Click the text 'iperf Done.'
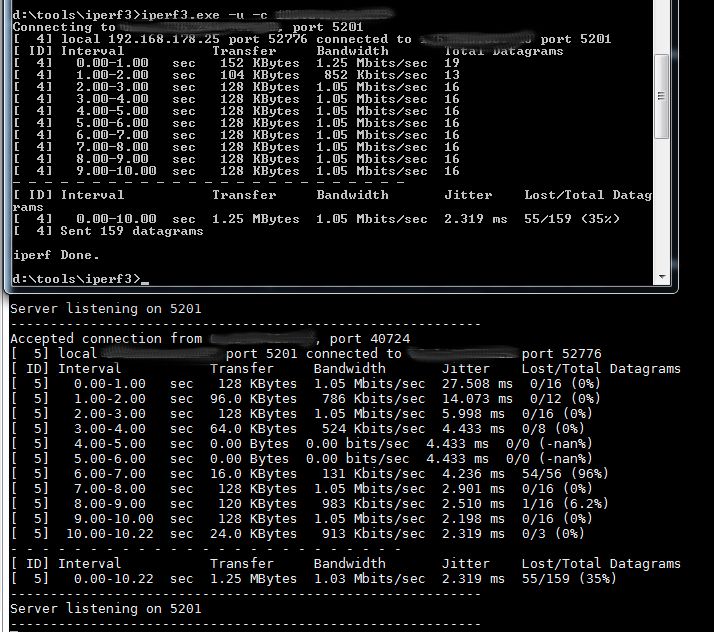Viewport: 714px width, 632px height. pos(56,255)
